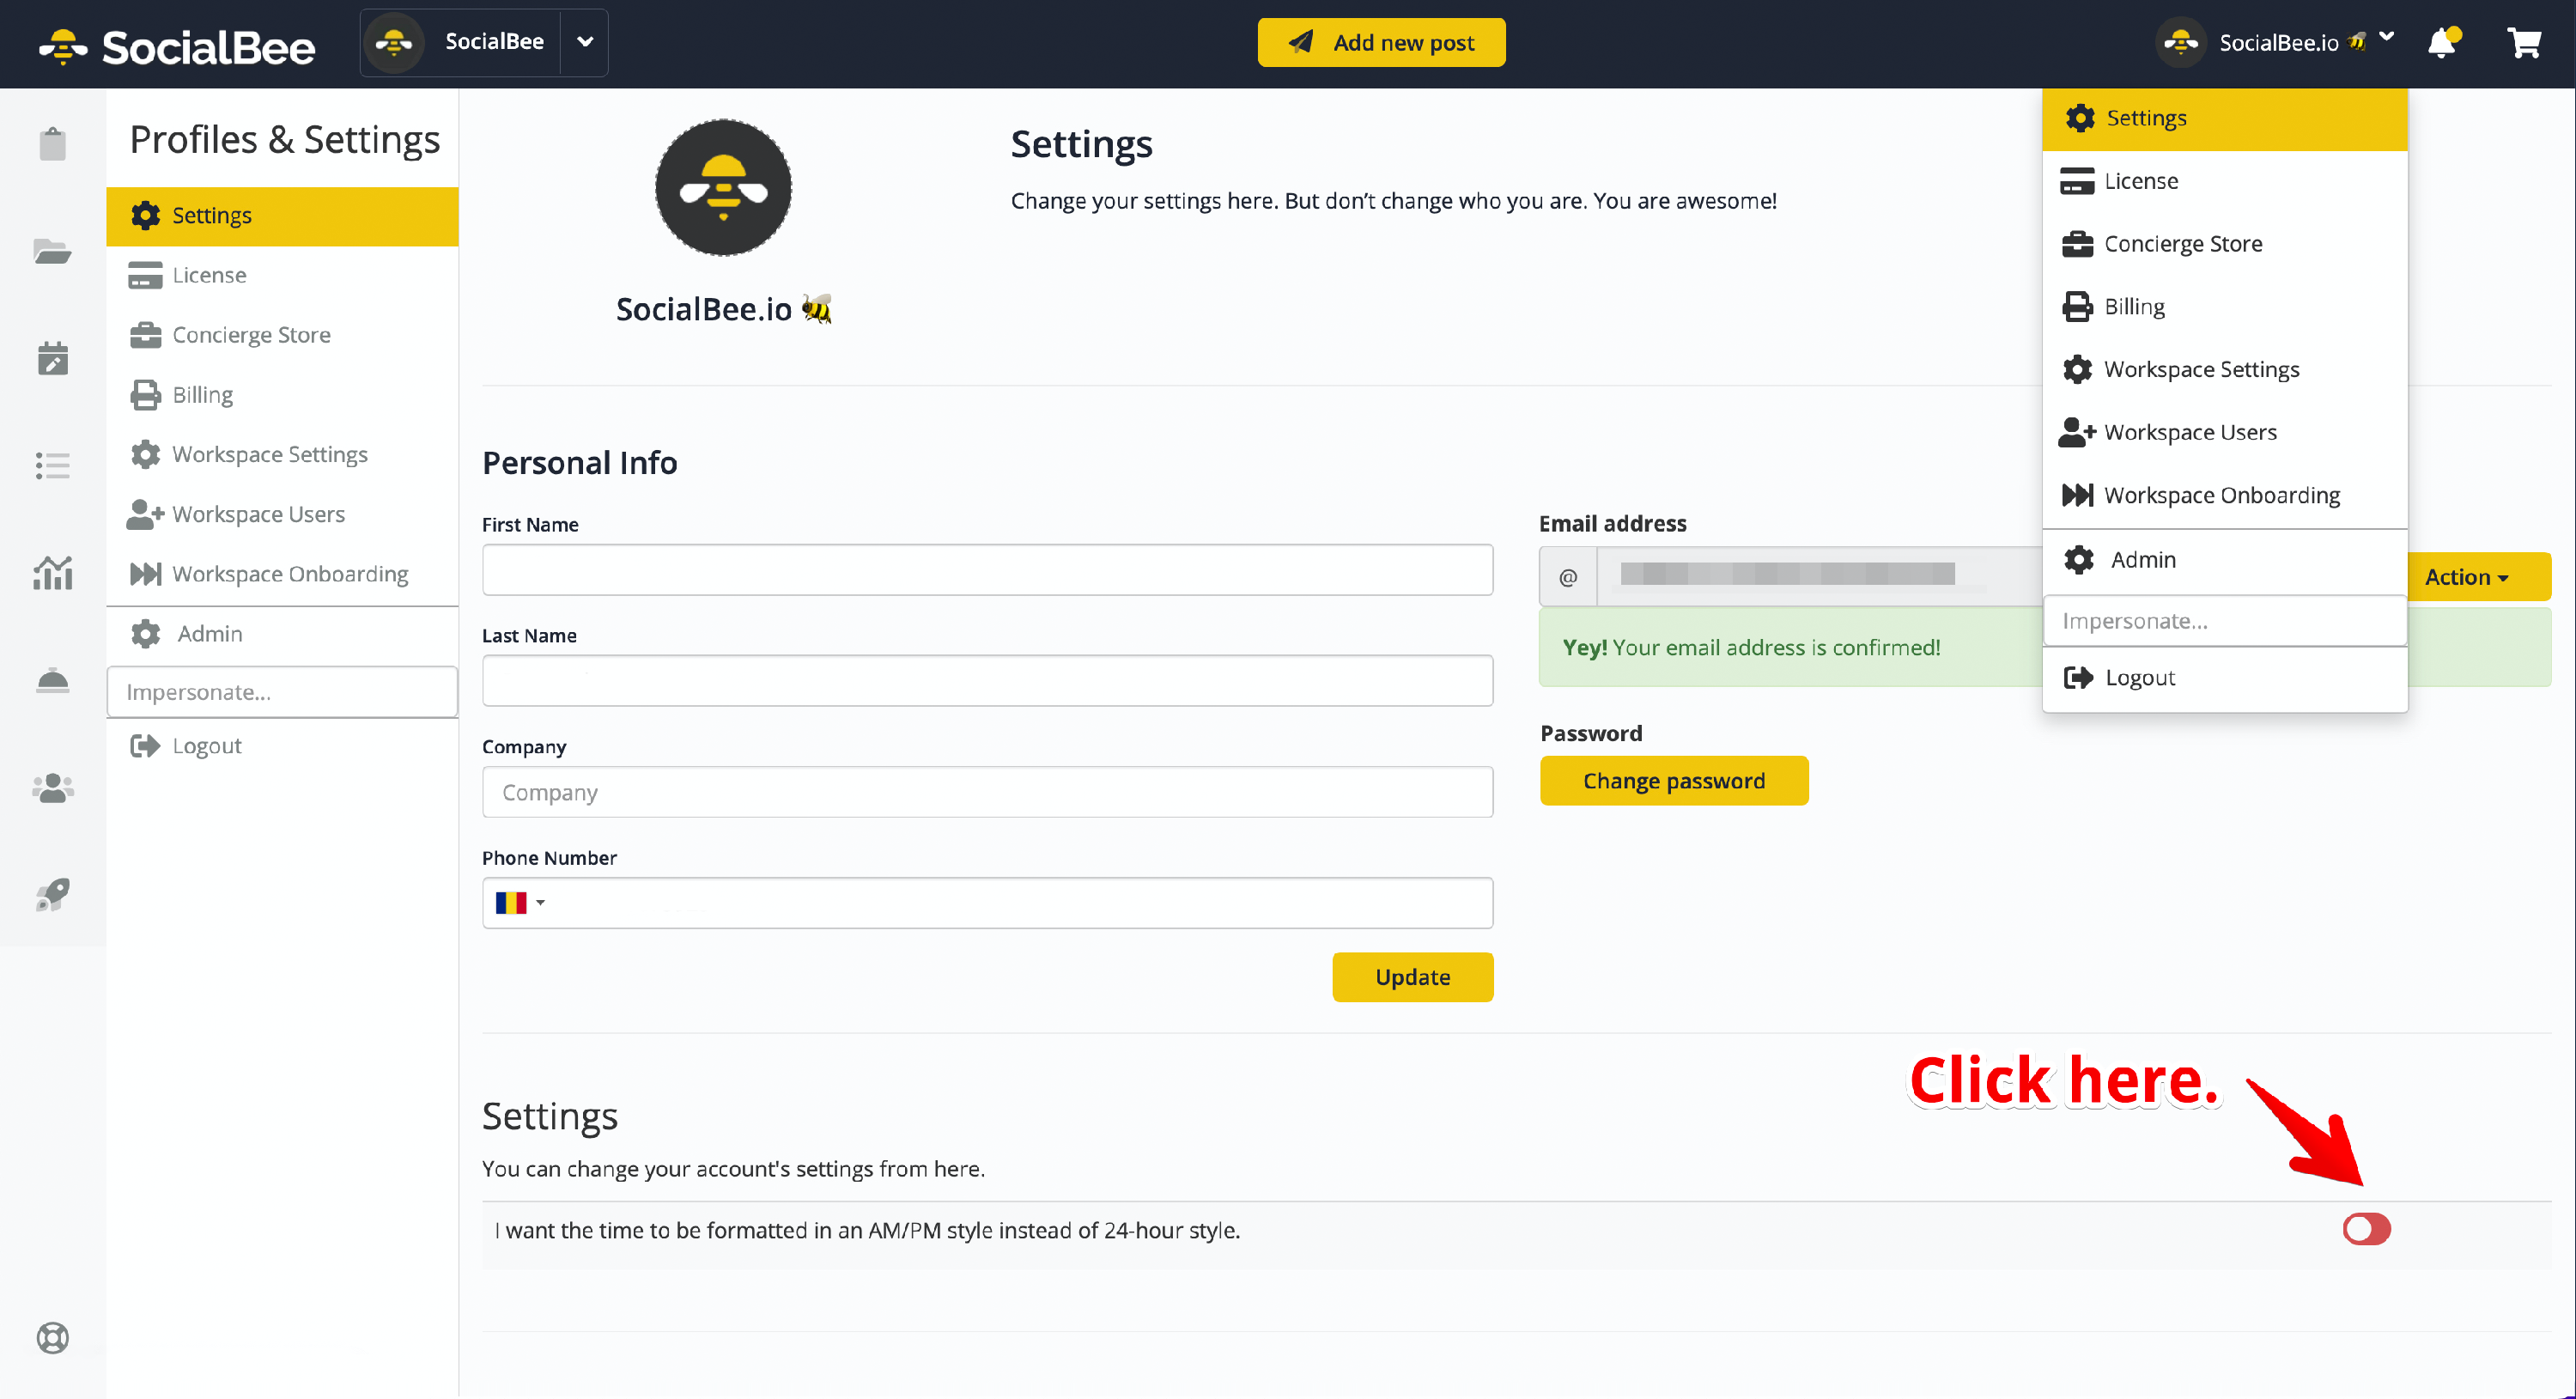Click the Update button
This screenshot has width=2576, height=1399.
(1412, 977)
